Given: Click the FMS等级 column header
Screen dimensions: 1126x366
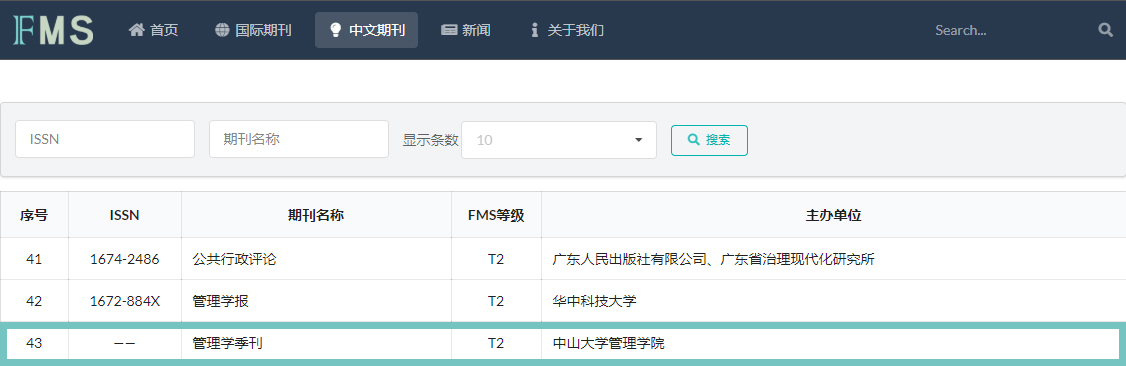Looking at the screenshot, I should click(496, 215).
